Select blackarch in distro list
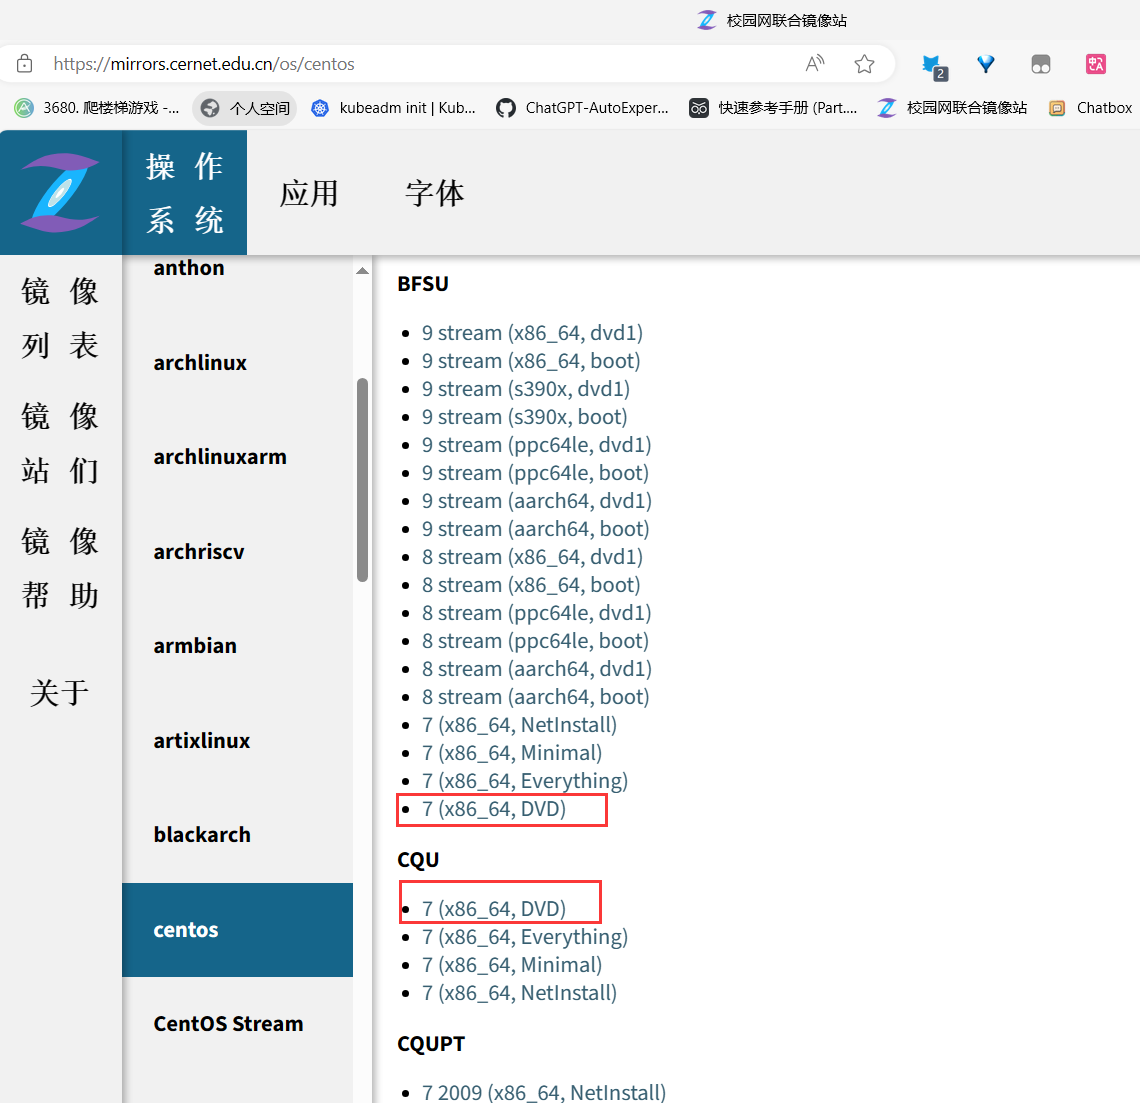Viewport: 1140px width, 1103px height. 201,835
